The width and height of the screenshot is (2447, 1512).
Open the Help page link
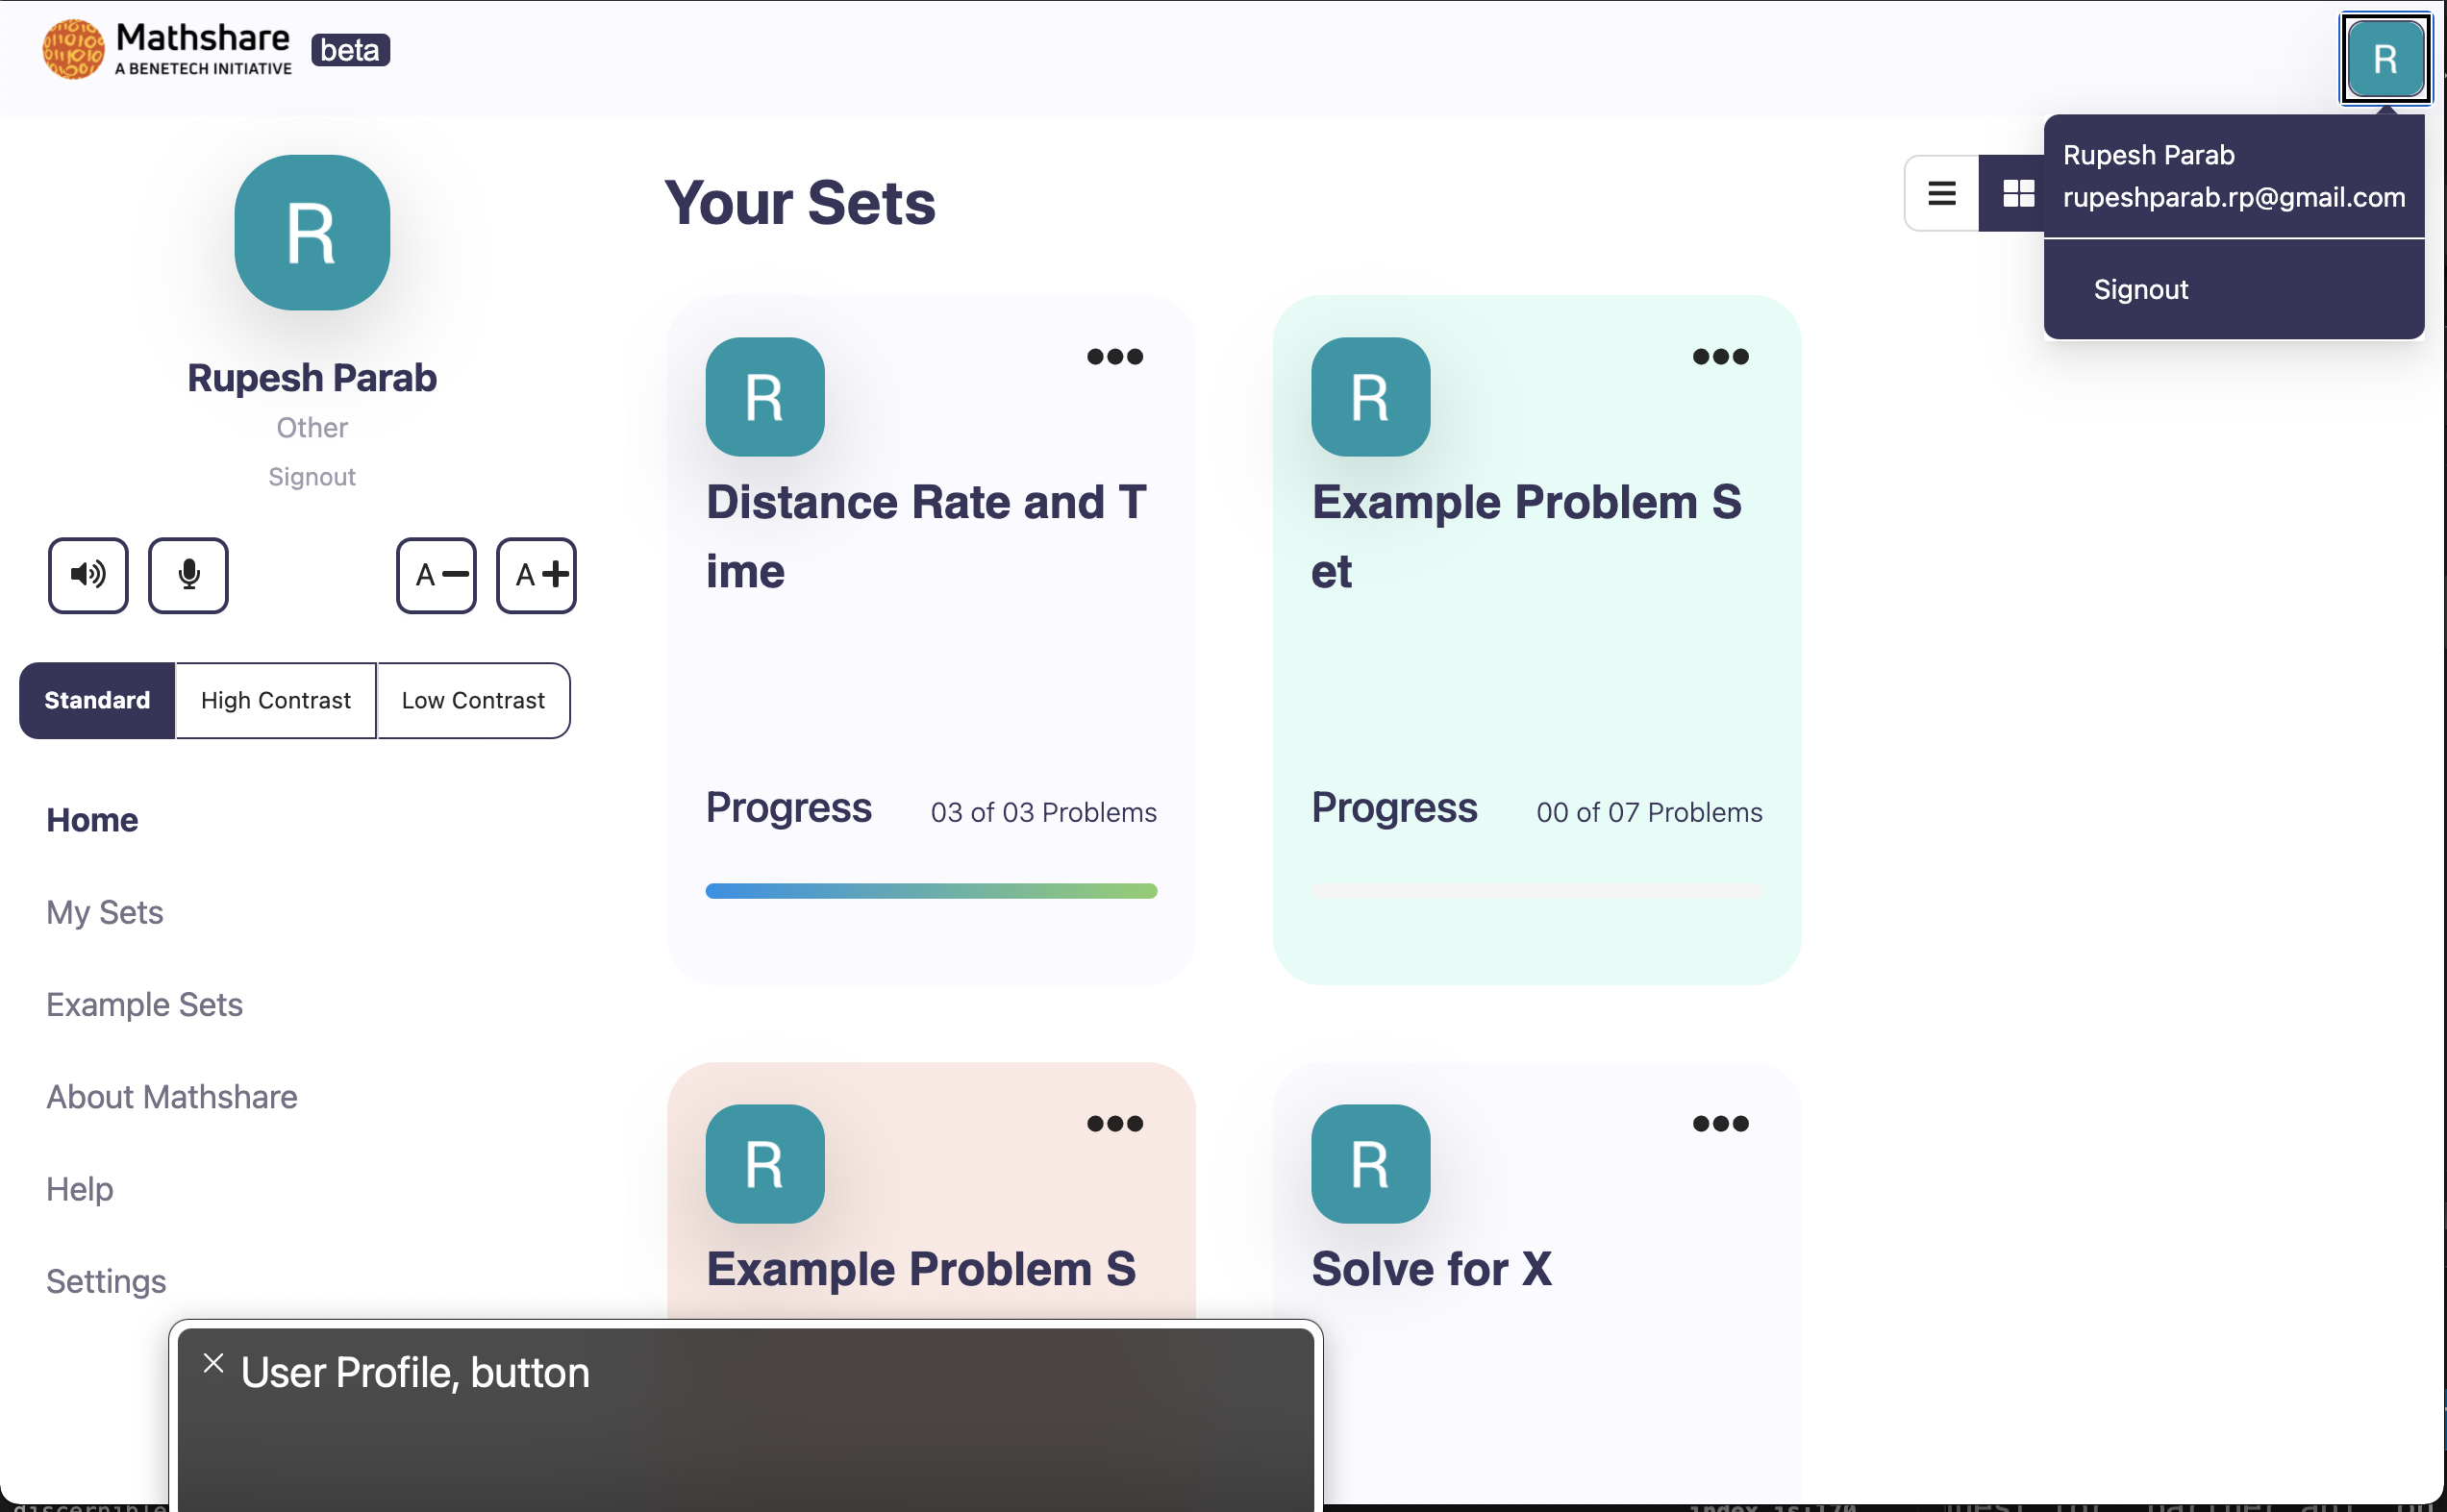tap(79, 1189)
